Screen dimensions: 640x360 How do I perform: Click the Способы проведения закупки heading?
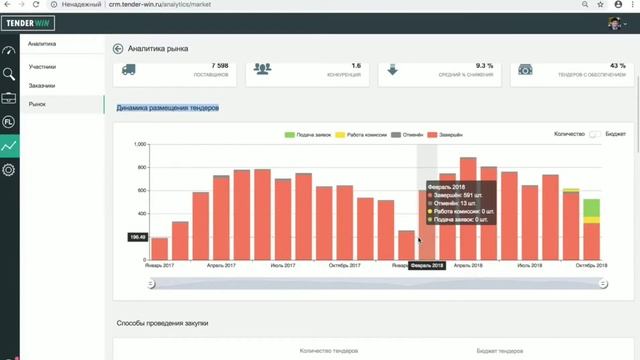coord(162,323)
